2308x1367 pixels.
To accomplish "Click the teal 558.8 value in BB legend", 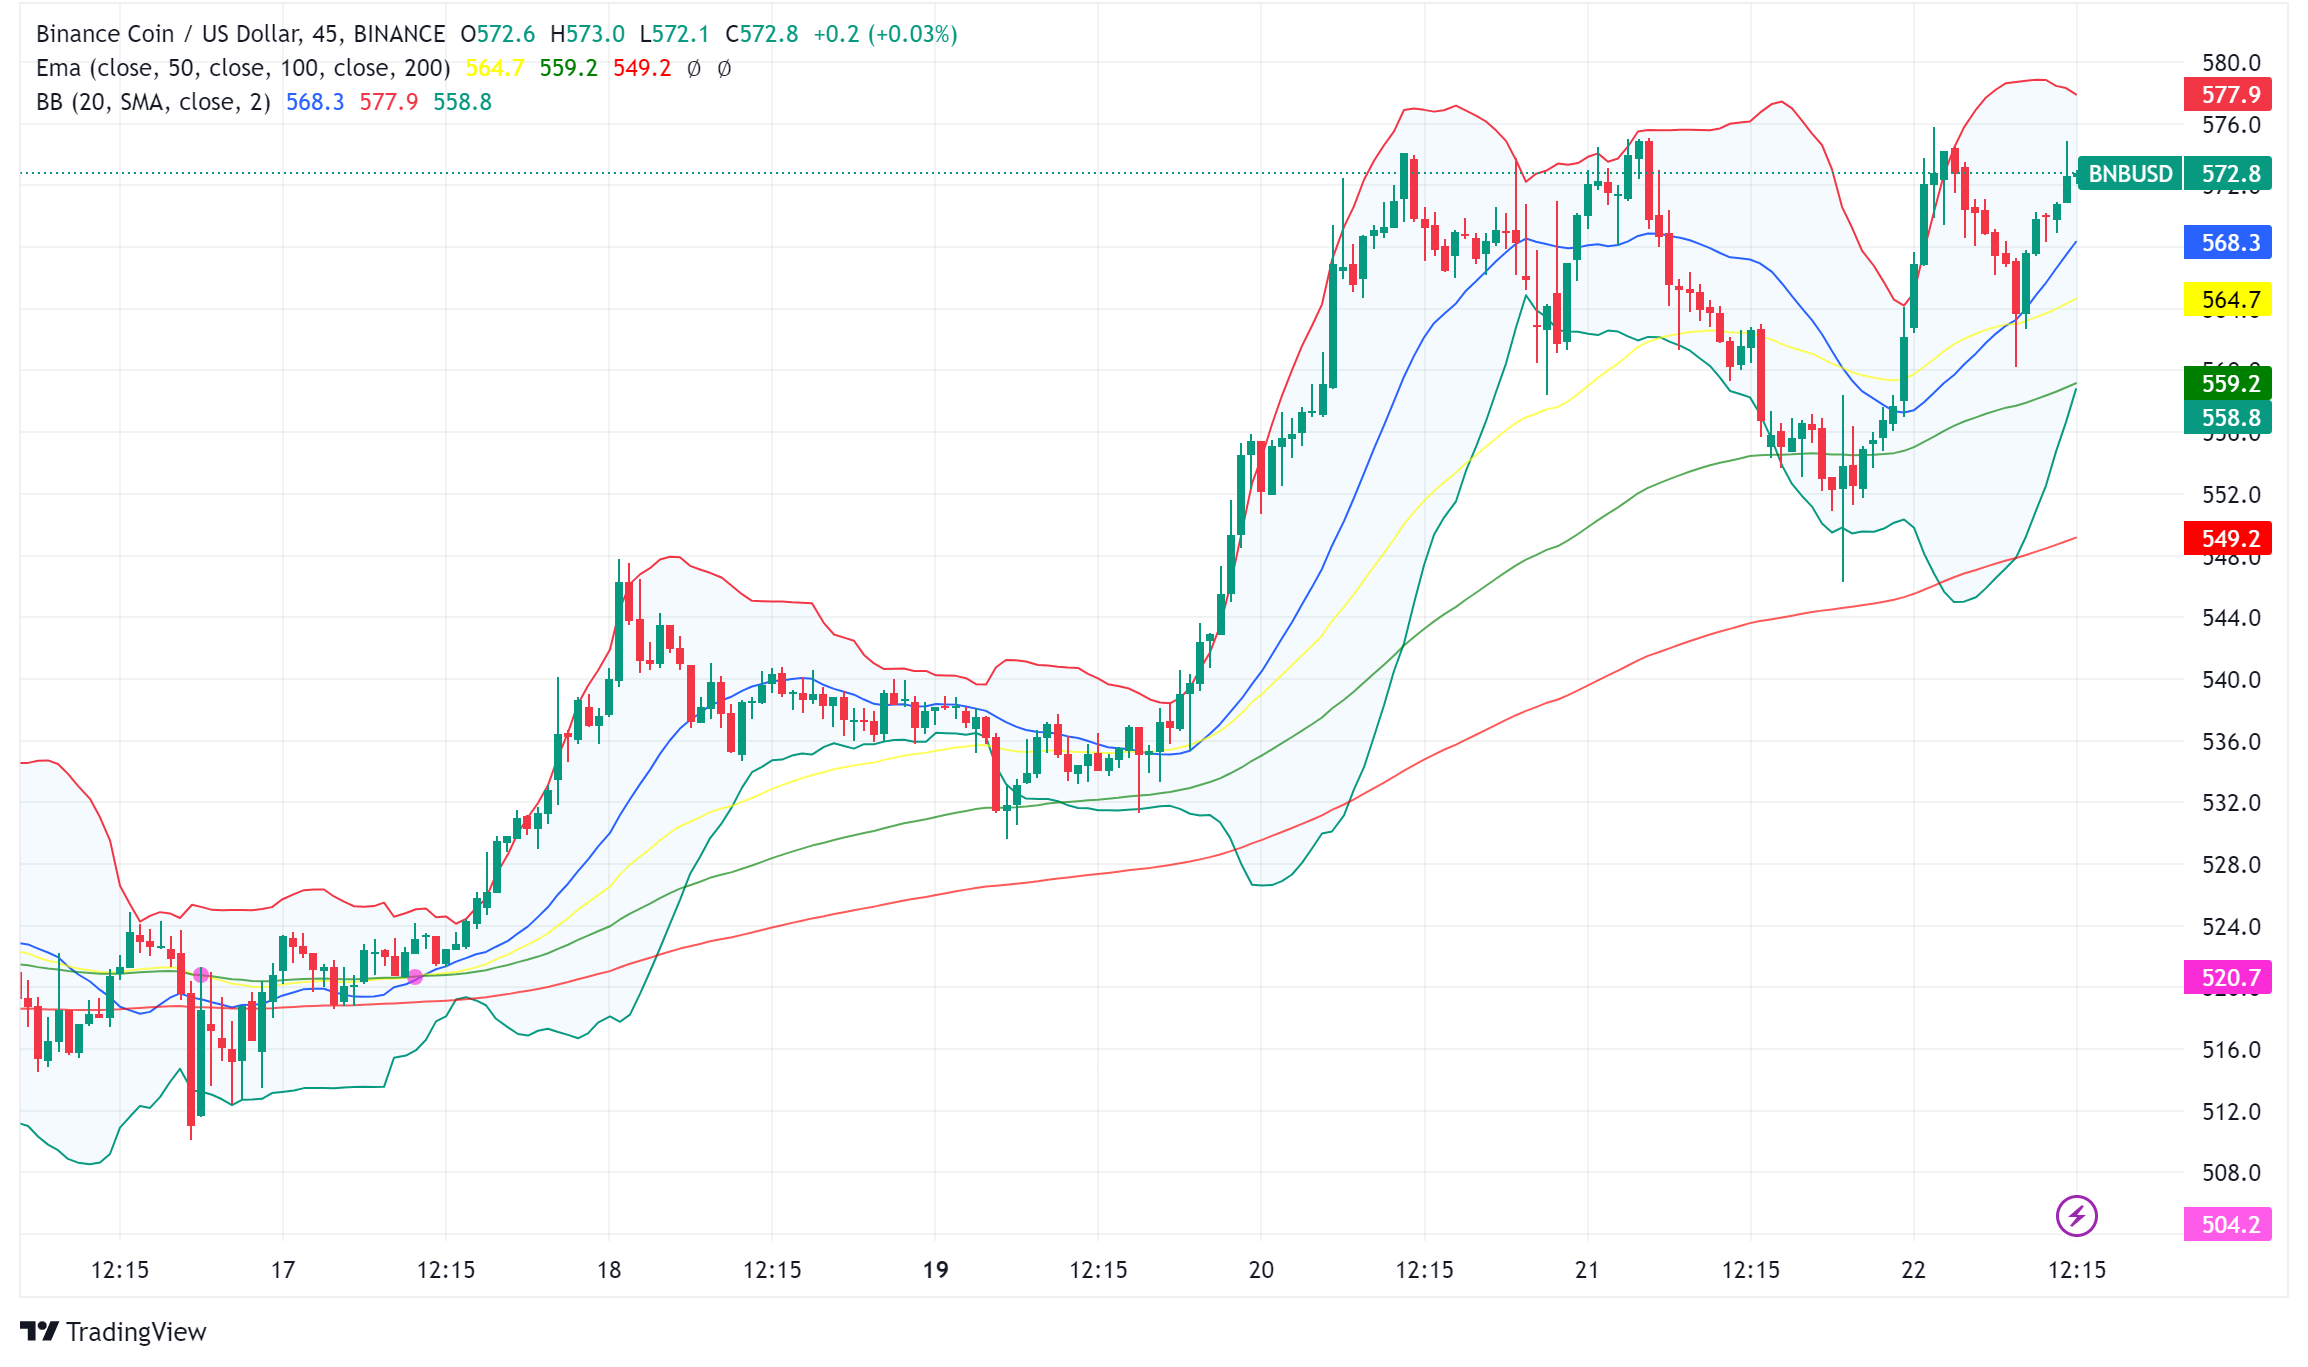I will (x=462, y=102).
